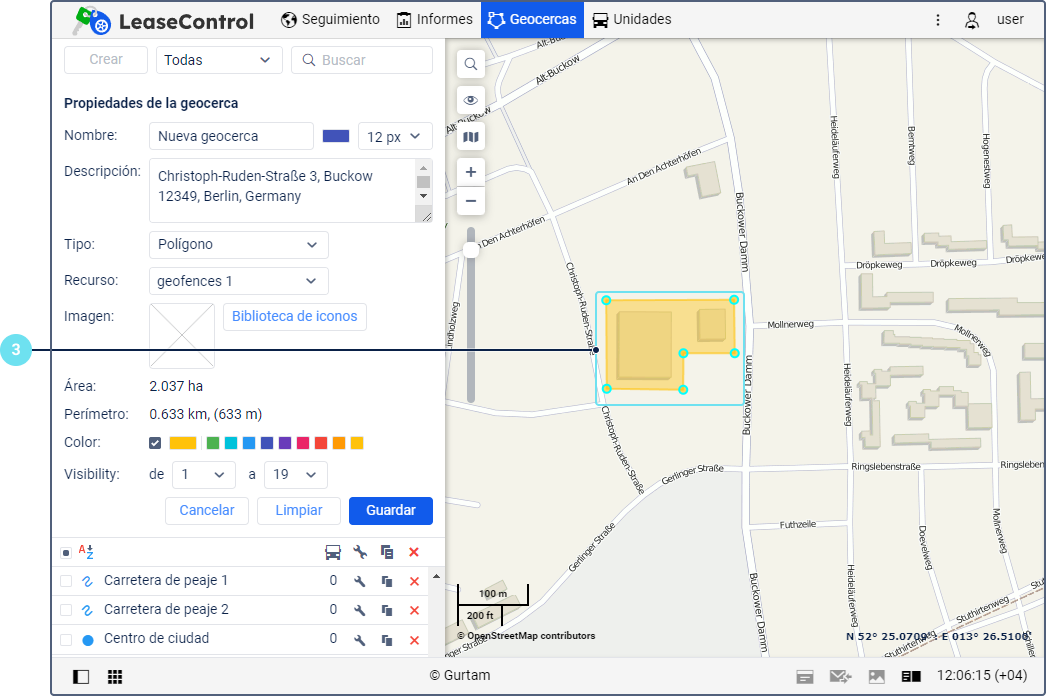Open the Unidades tab
Viewport: 1046px width, 696px height.
[631, 20]
